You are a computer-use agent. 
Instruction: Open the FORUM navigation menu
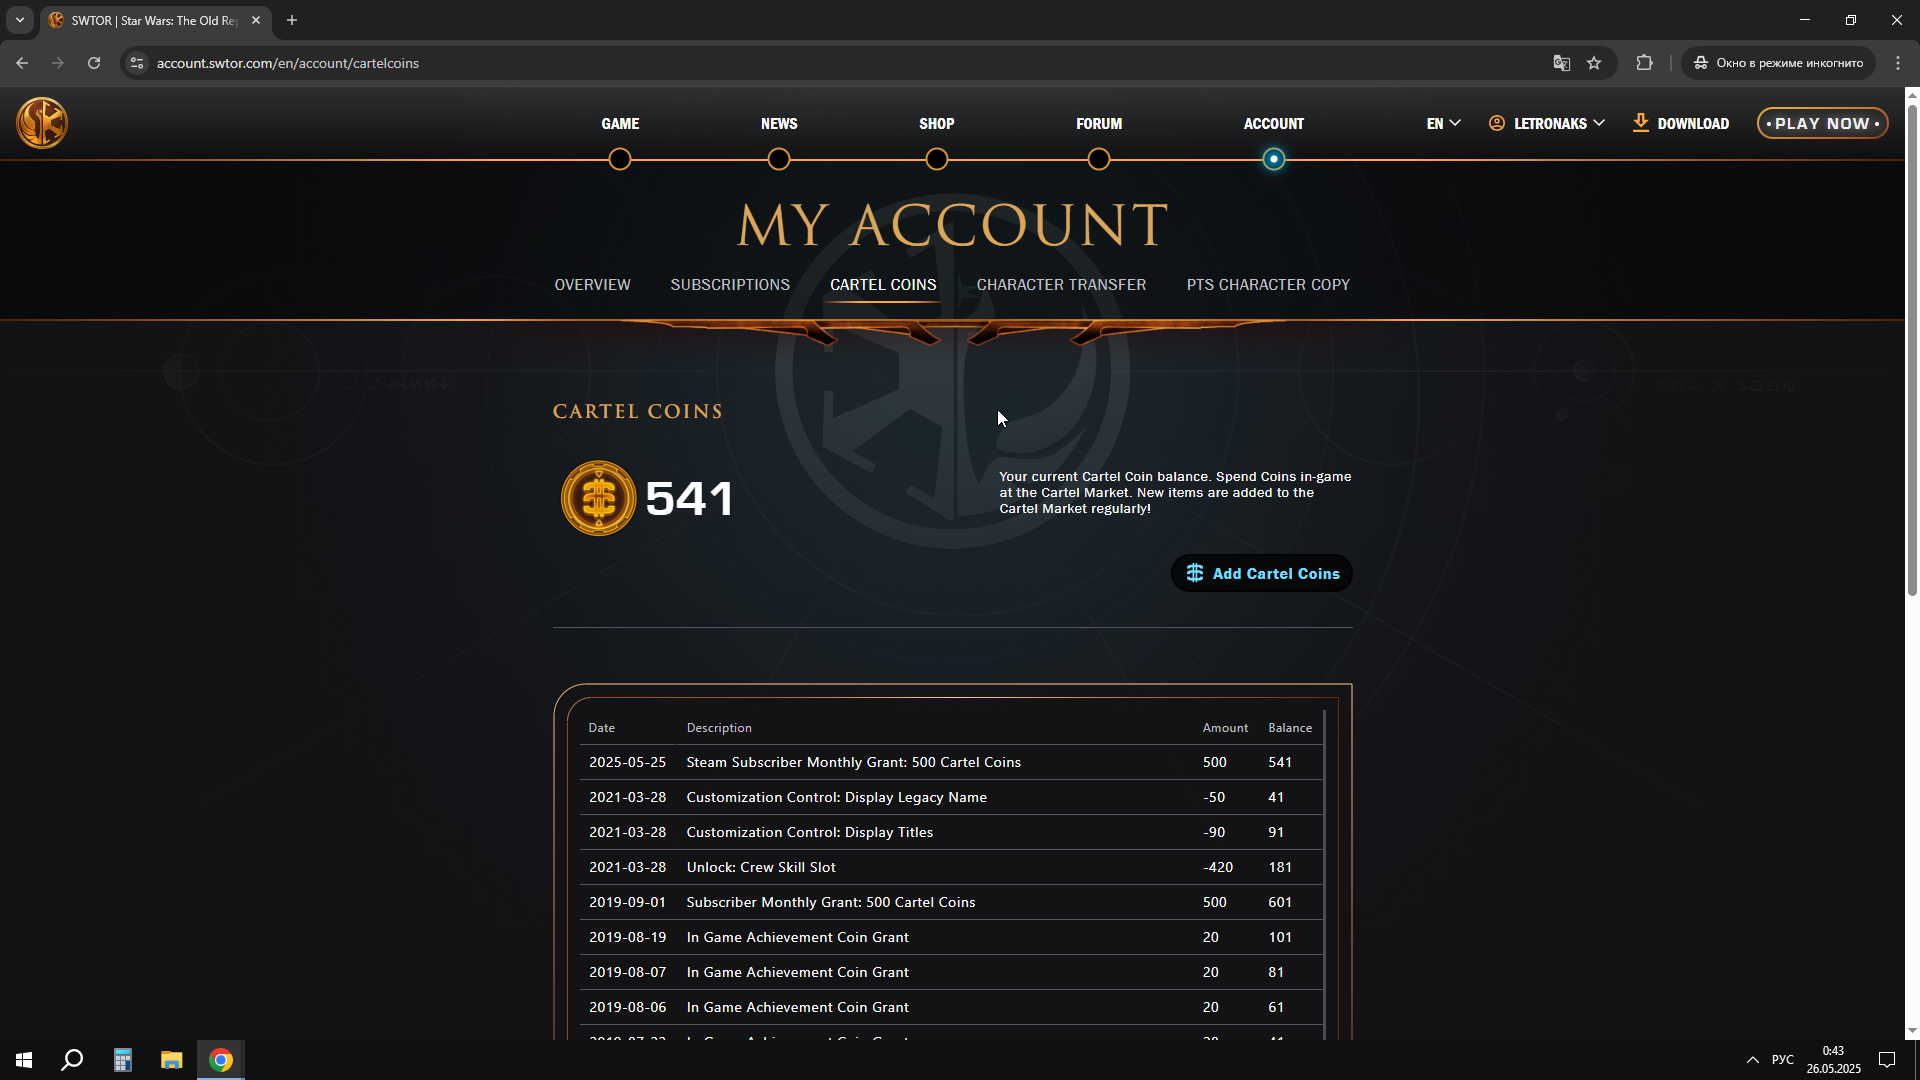click(1099, 123)
